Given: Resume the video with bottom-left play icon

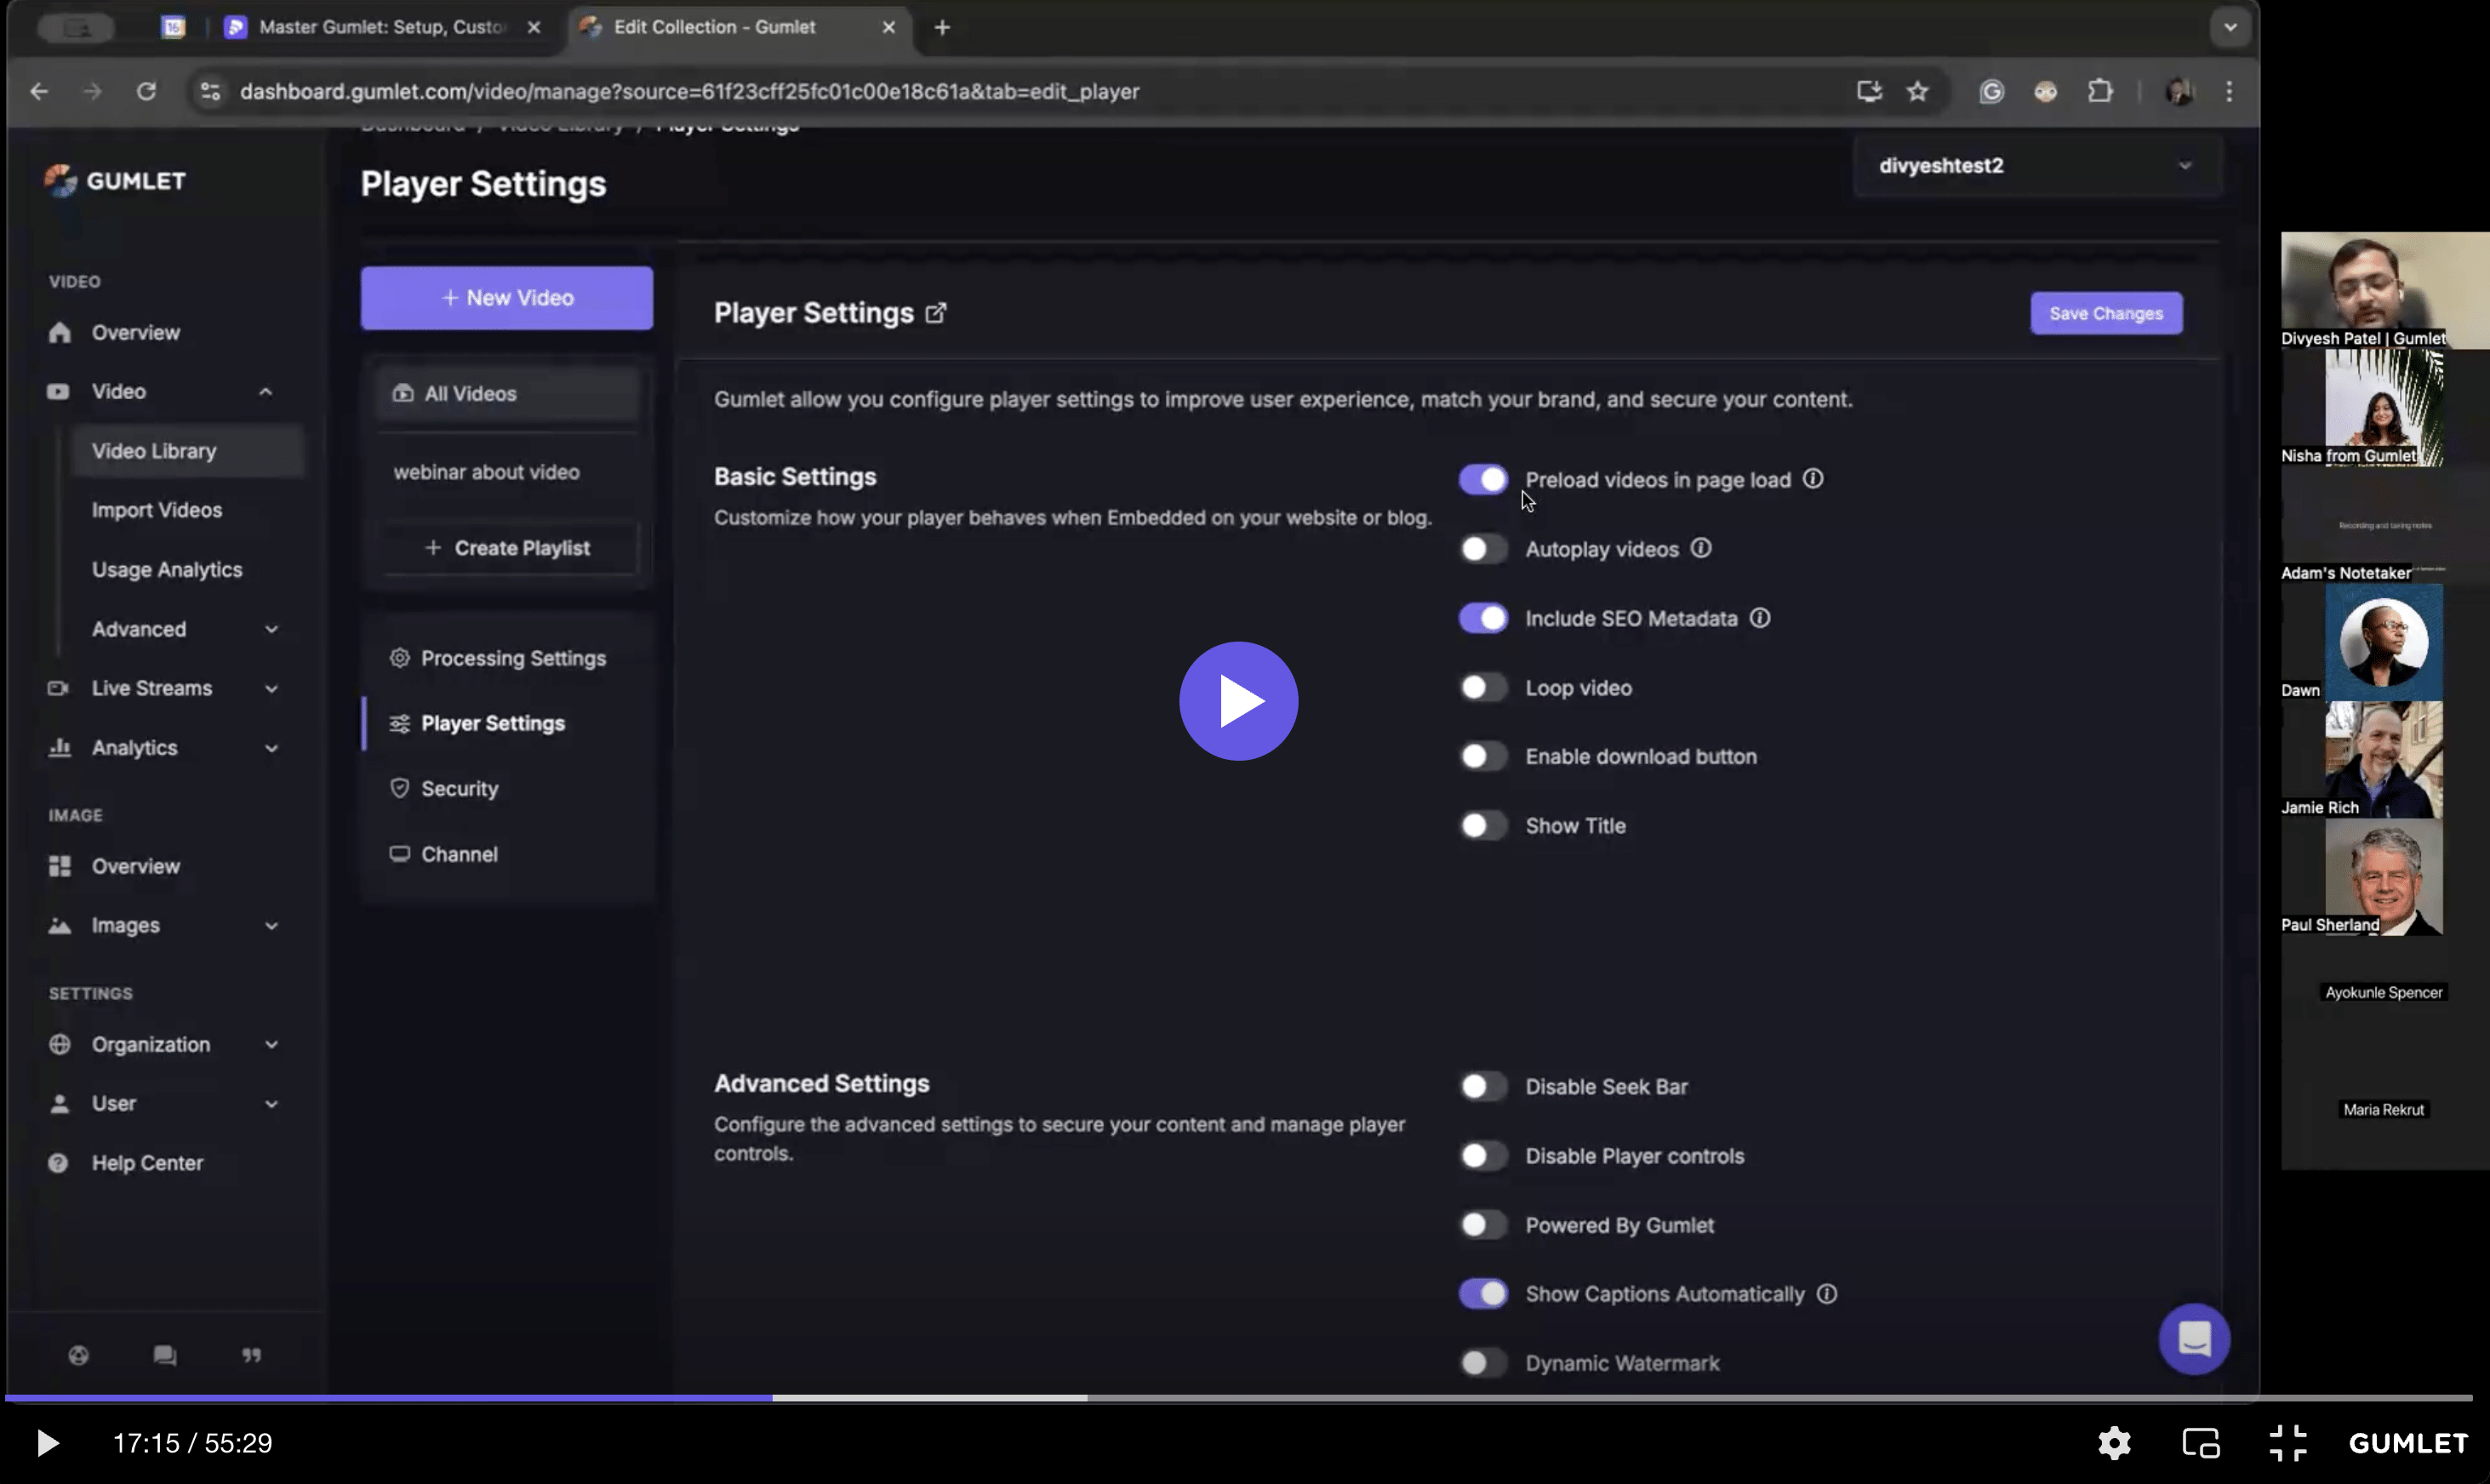Looking at the screenshot, I should tap(47, 1443).
